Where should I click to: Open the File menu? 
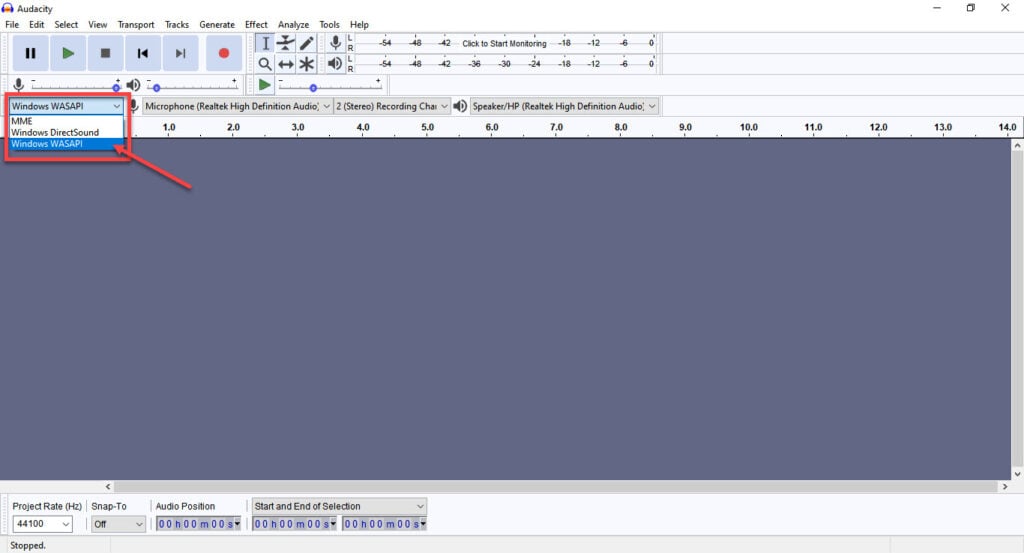(x=12, y=24)
